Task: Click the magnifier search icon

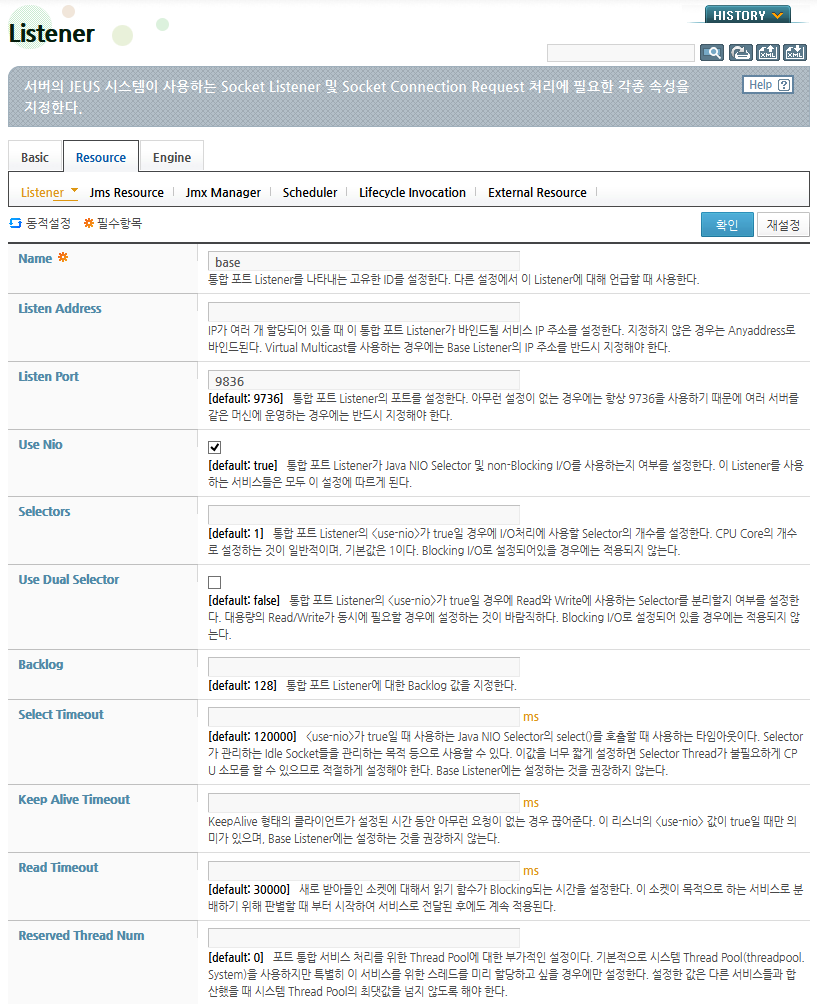Action: (x=712, y=53)
